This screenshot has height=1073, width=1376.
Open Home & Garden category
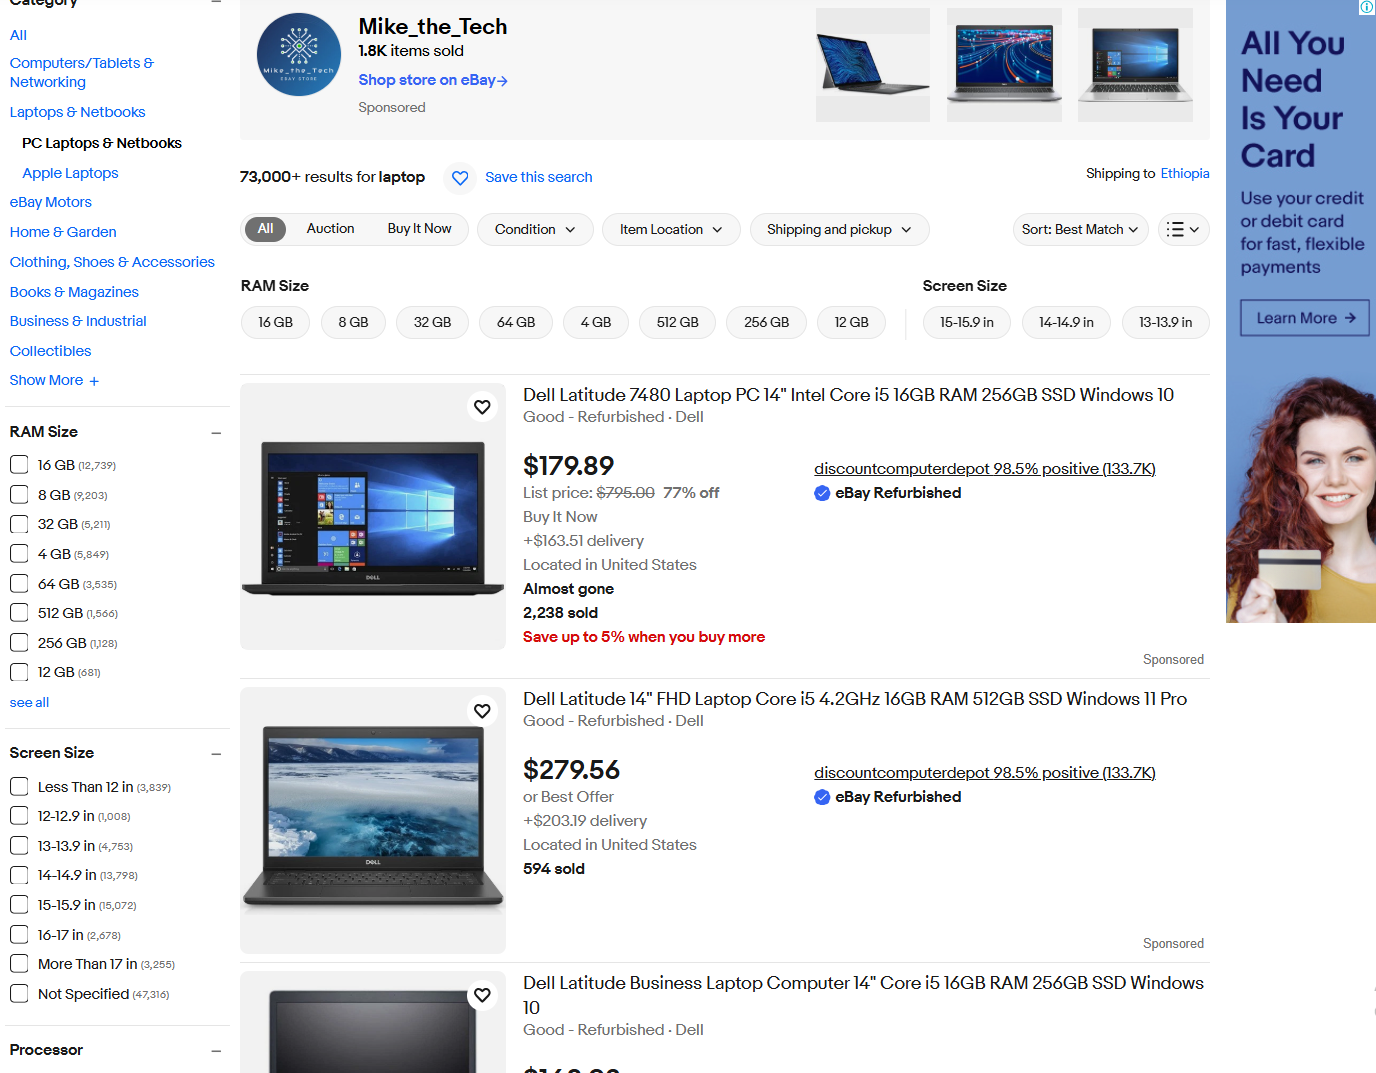[63, 232]
